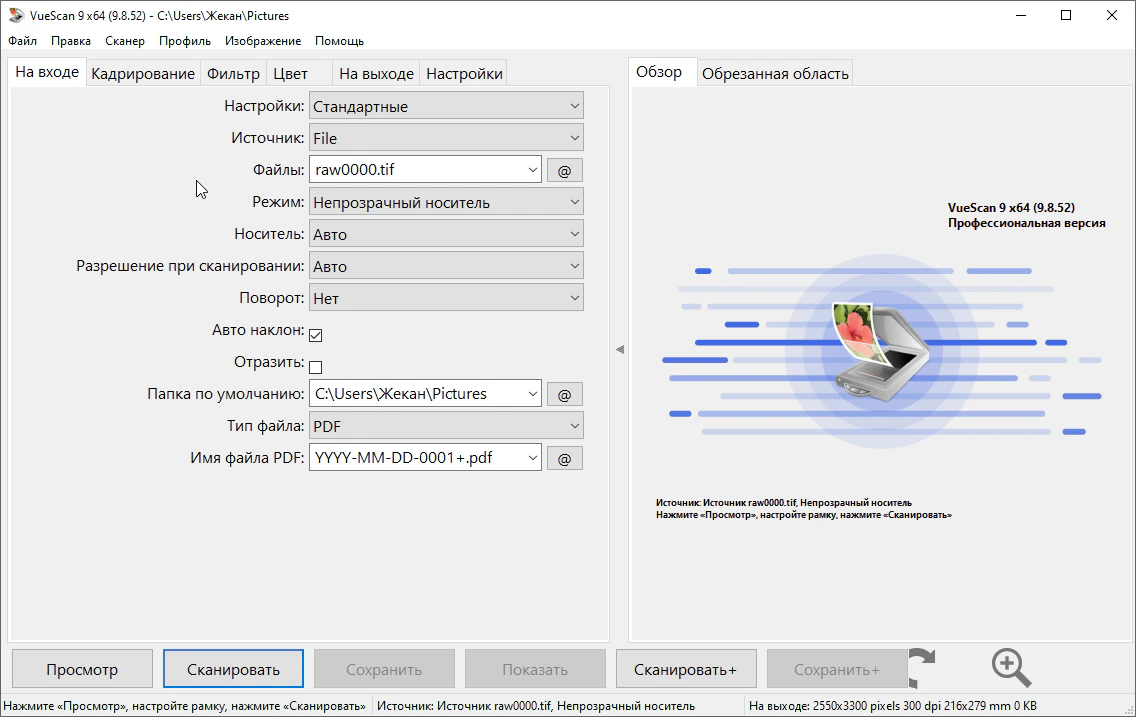Switch to the Обрезанная область tab
Screen dimensions: 1136x717
[x=775, y=74]
